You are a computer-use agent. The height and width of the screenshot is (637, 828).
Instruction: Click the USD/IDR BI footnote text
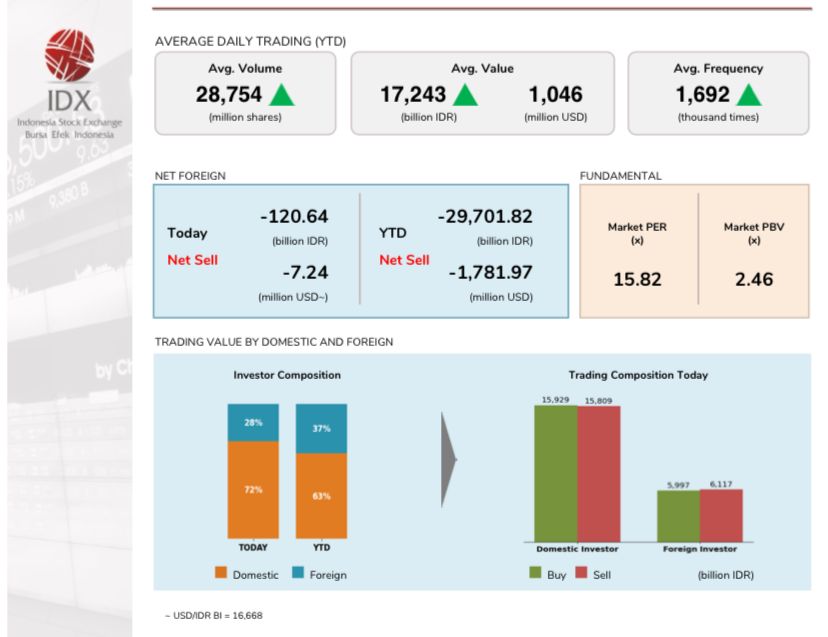coord(214,615)
